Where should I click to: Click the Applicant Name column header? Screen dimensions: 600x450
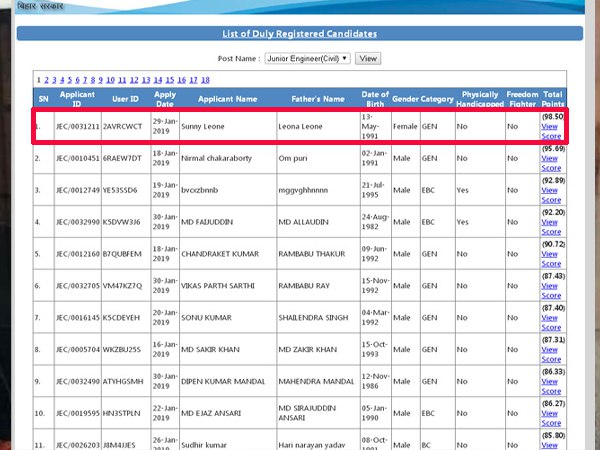(227, 99)
